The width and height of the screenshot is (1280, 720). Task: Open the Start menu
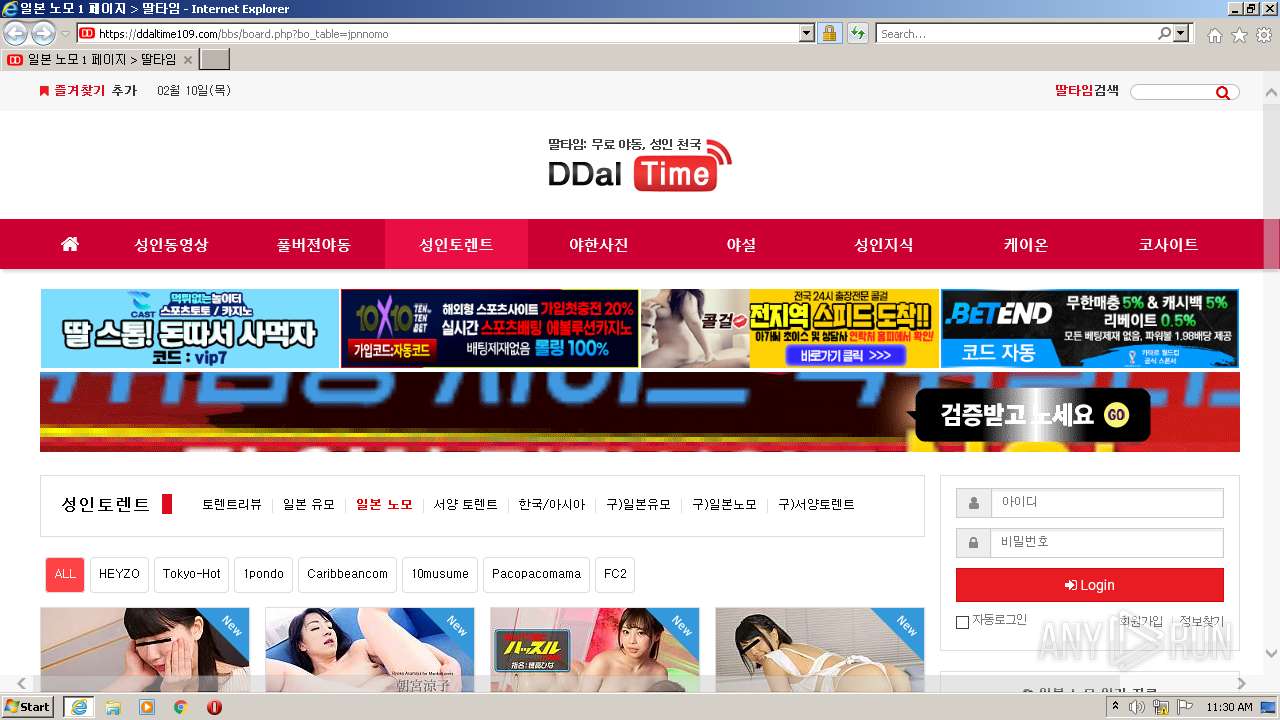[x=27, y=706]
